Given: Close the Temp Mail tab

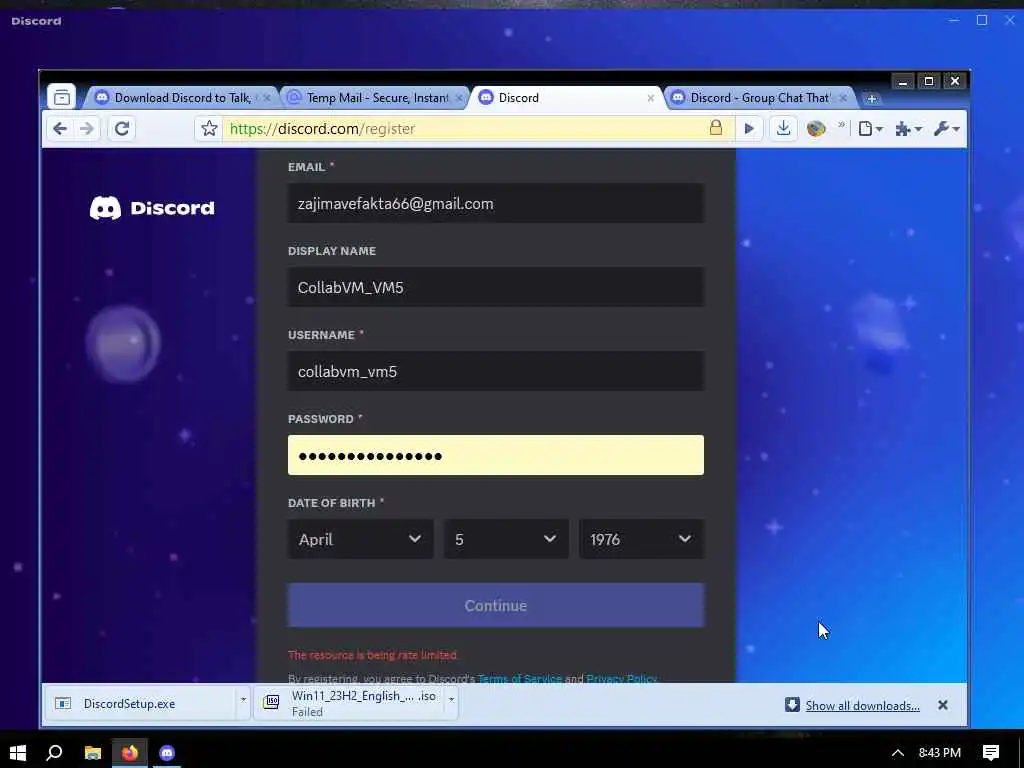Looking at the screenshot, I should (459, 98).
